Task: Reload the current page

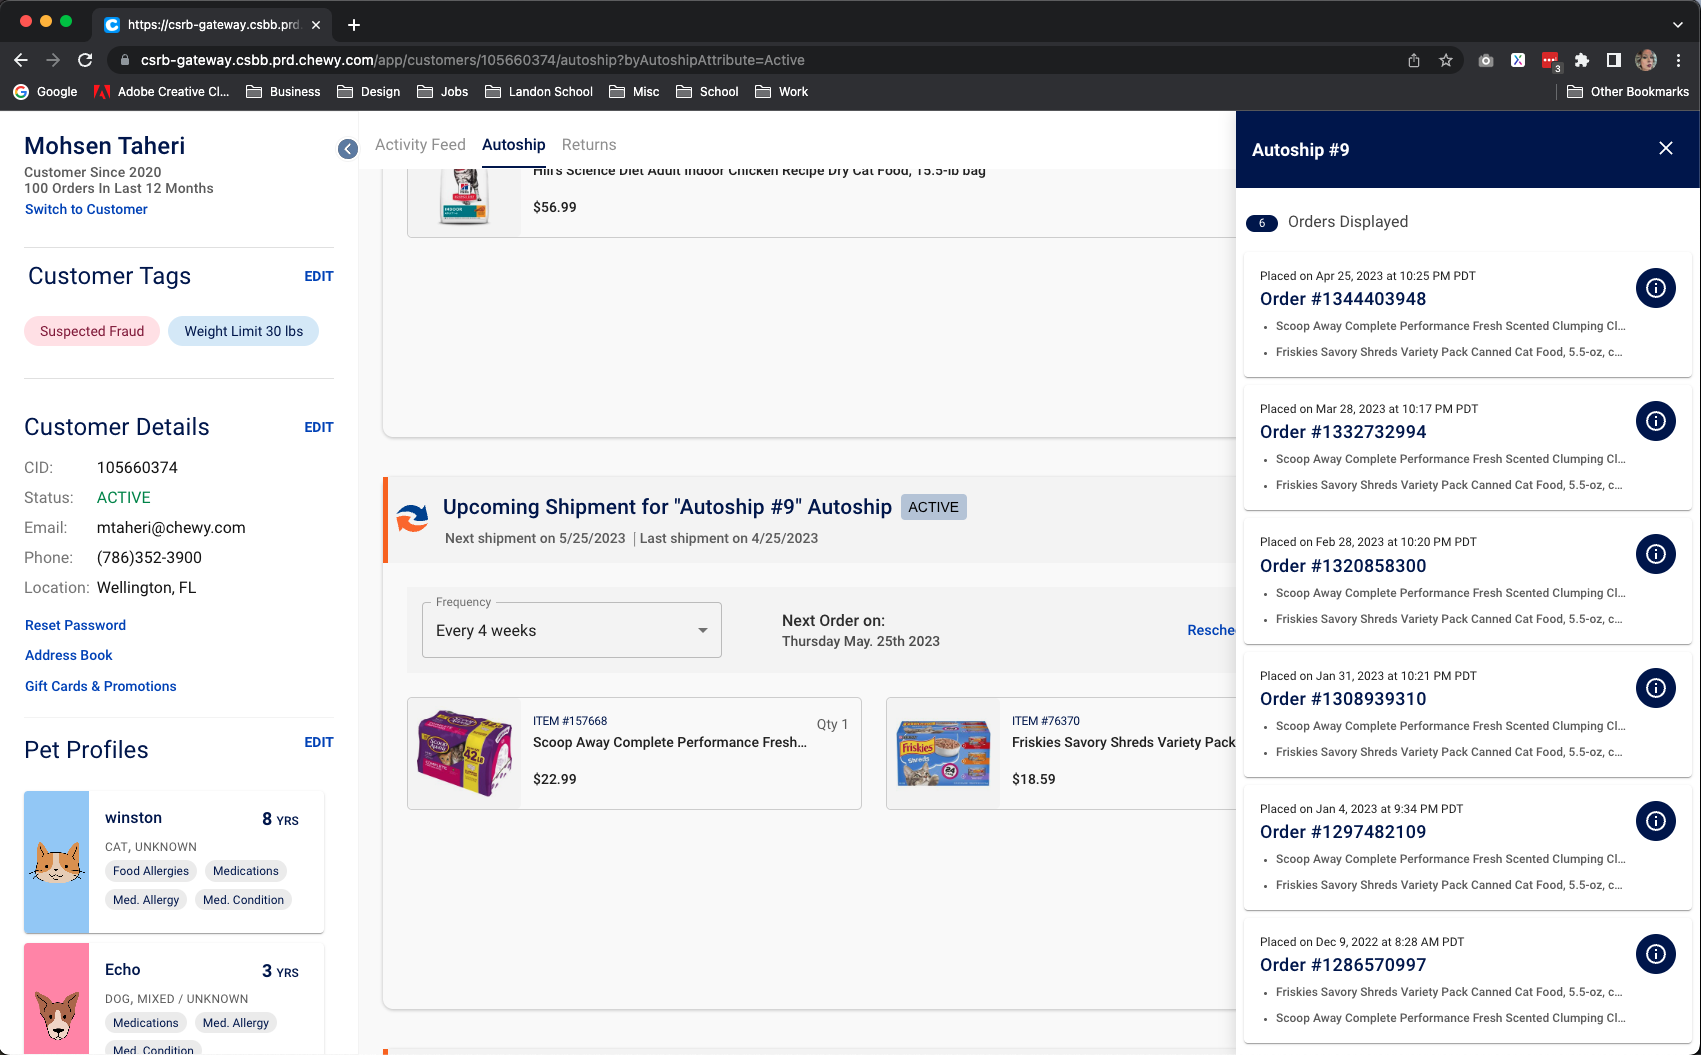Action: 85,60
